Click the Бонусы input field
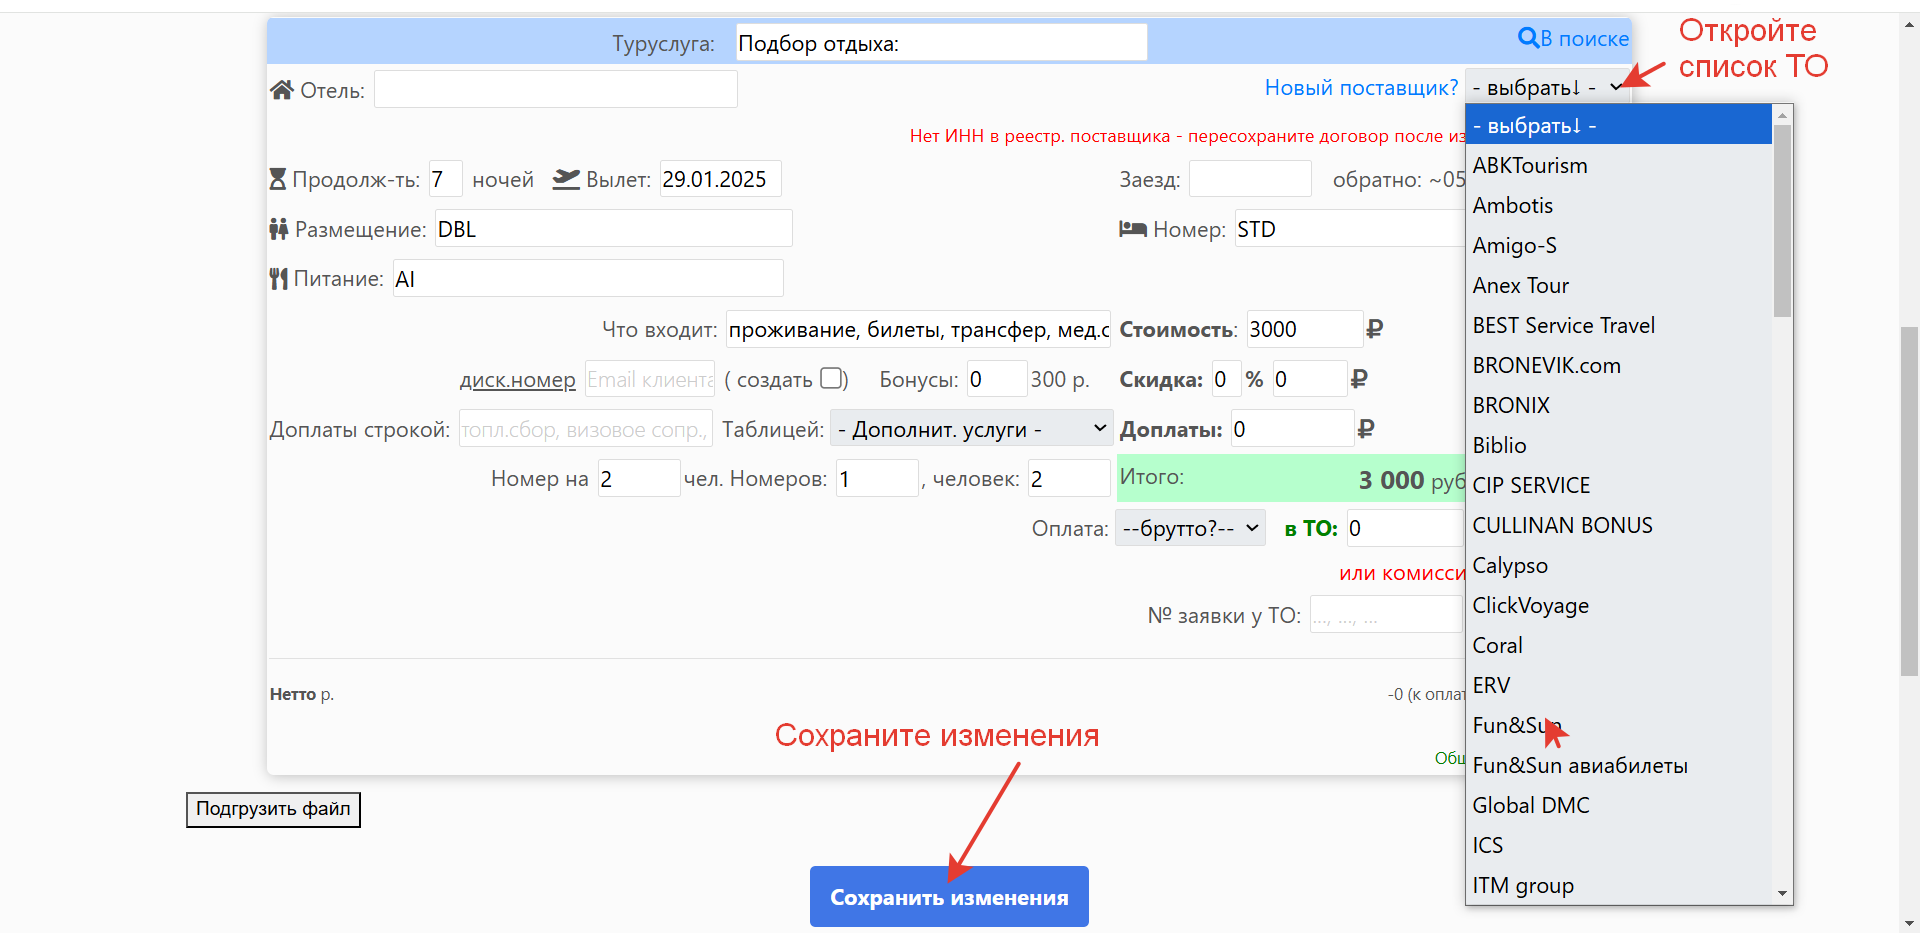Image resolution: width=1920 pixels, height=933 pixels. tap(997, 379)
